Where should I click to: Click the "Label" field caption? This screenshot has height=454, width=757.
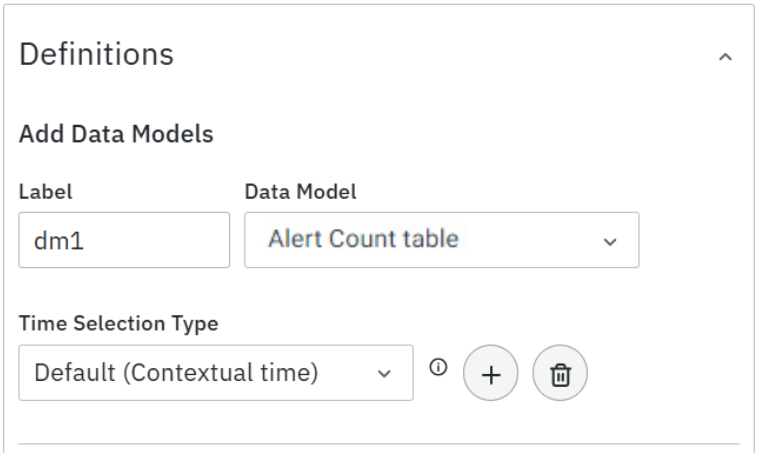click(39, 190)
